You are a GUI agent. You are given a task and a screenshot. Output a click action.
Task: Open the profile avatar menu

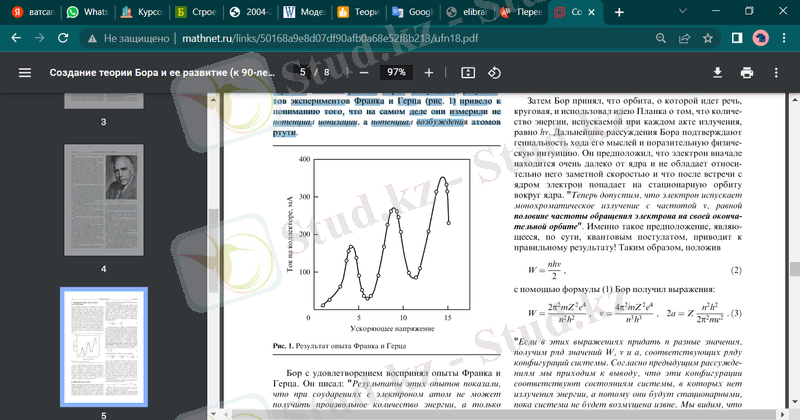(x=760, y=38)
